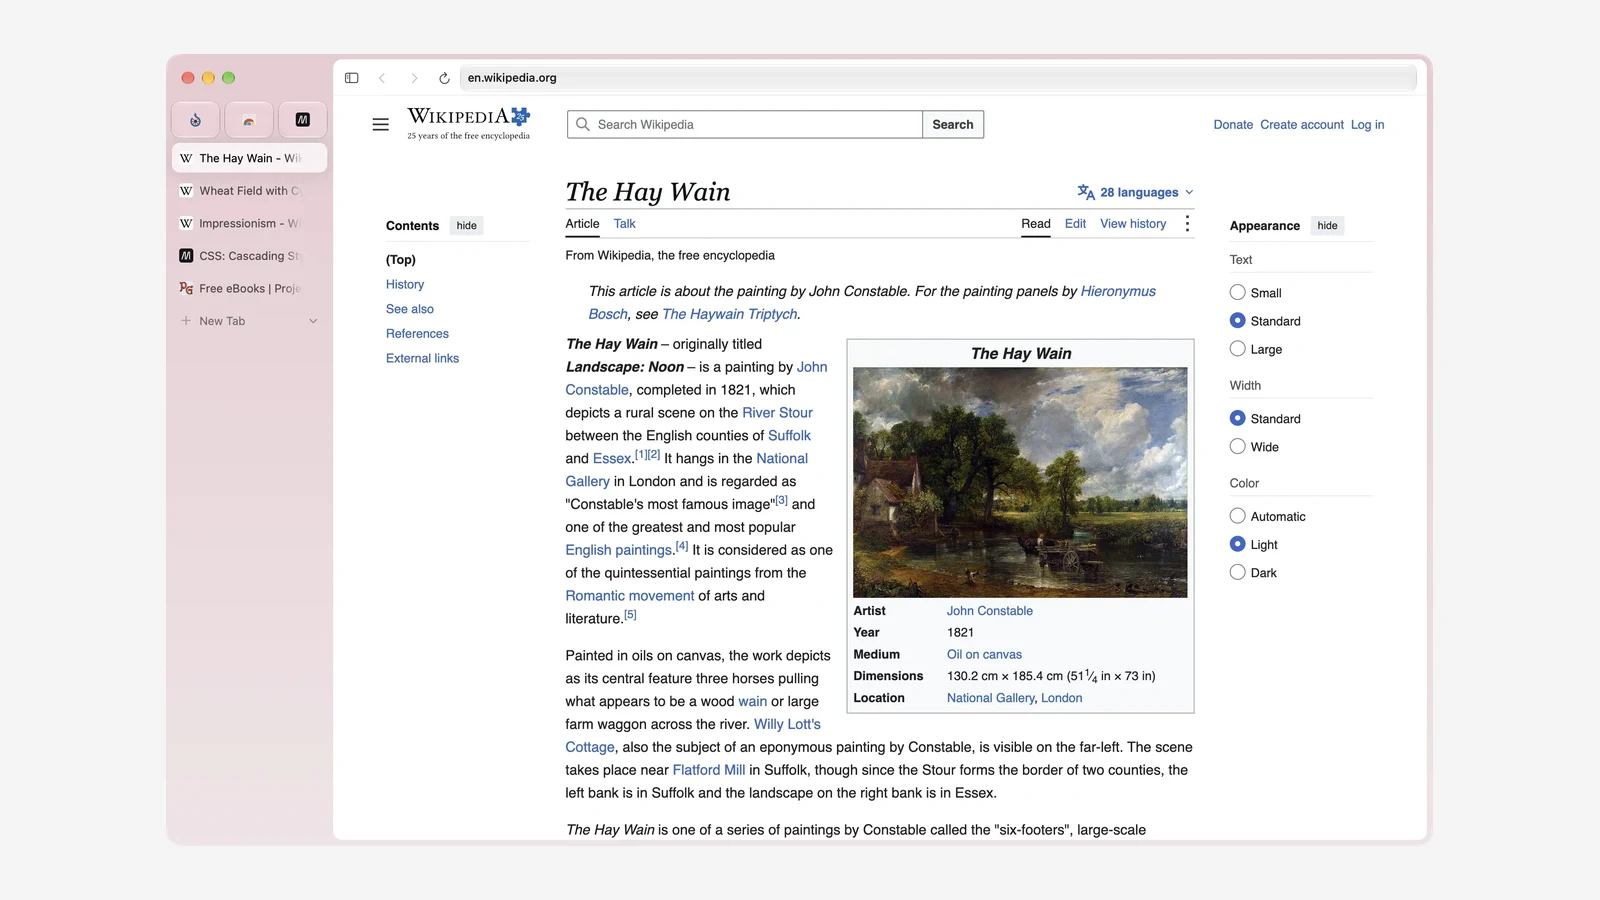
Task: Open the Free eBooks Project Gutenberg tab
Action: [249, 289]
